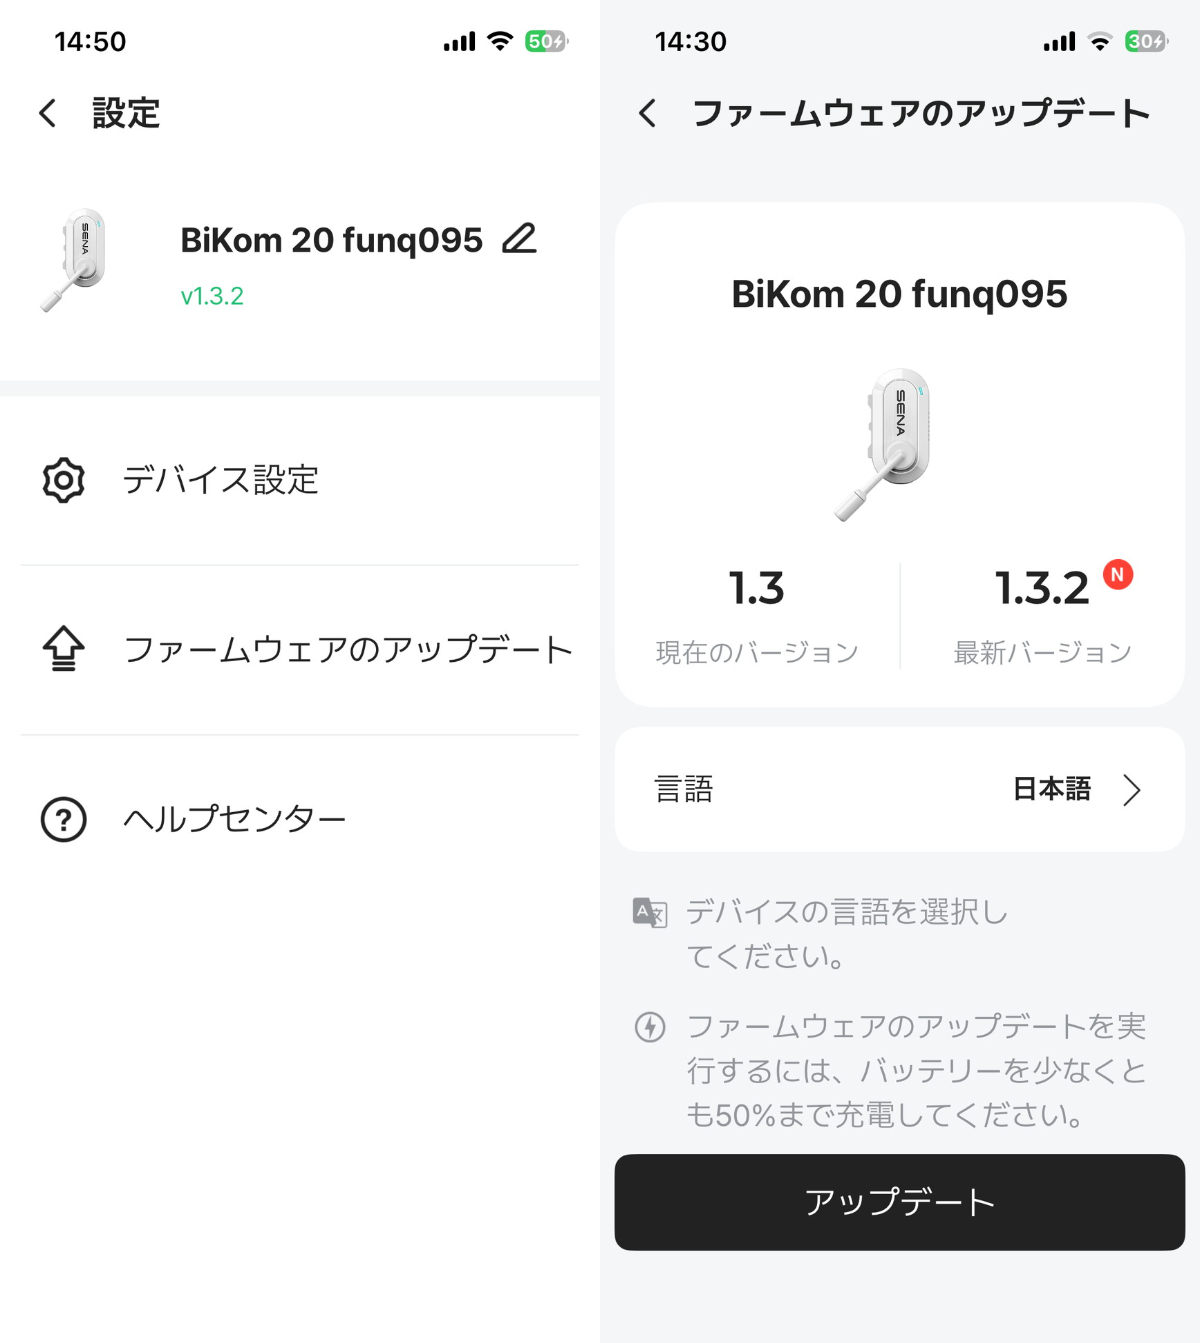Go back from the 設定 screen
1200x1343 pixels.
[x=47, y=113]
